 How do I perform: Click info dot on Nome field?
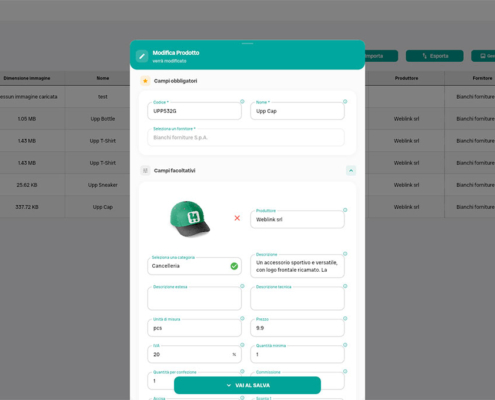coord(345,101)
